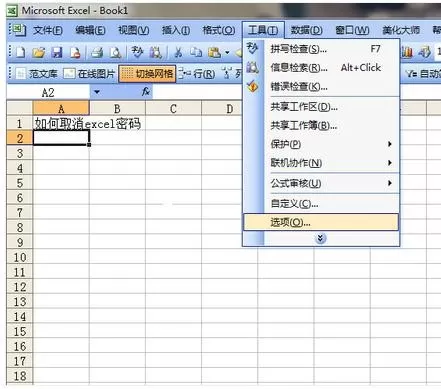Open the 格式(O) menu
Image resolution: width=441 pixels, height=389 pixels.
[219, 30]
